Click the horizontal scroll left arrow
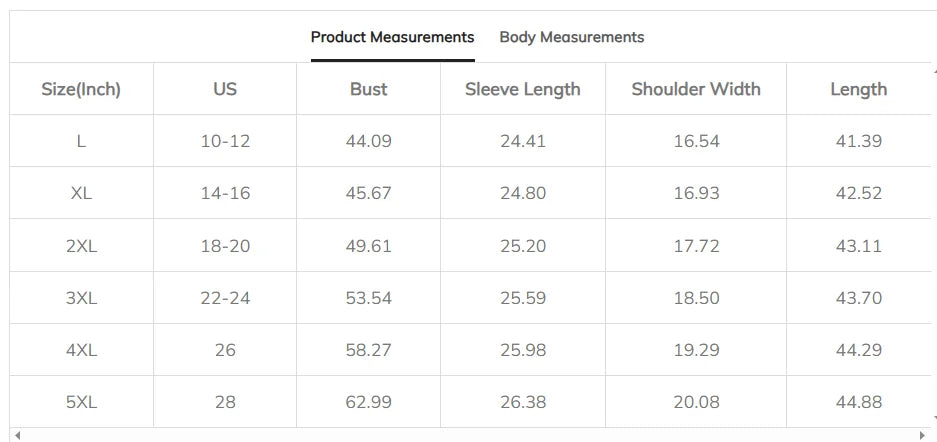The height and width of the screenshot is (442, 937). click(x=17, y=435)
